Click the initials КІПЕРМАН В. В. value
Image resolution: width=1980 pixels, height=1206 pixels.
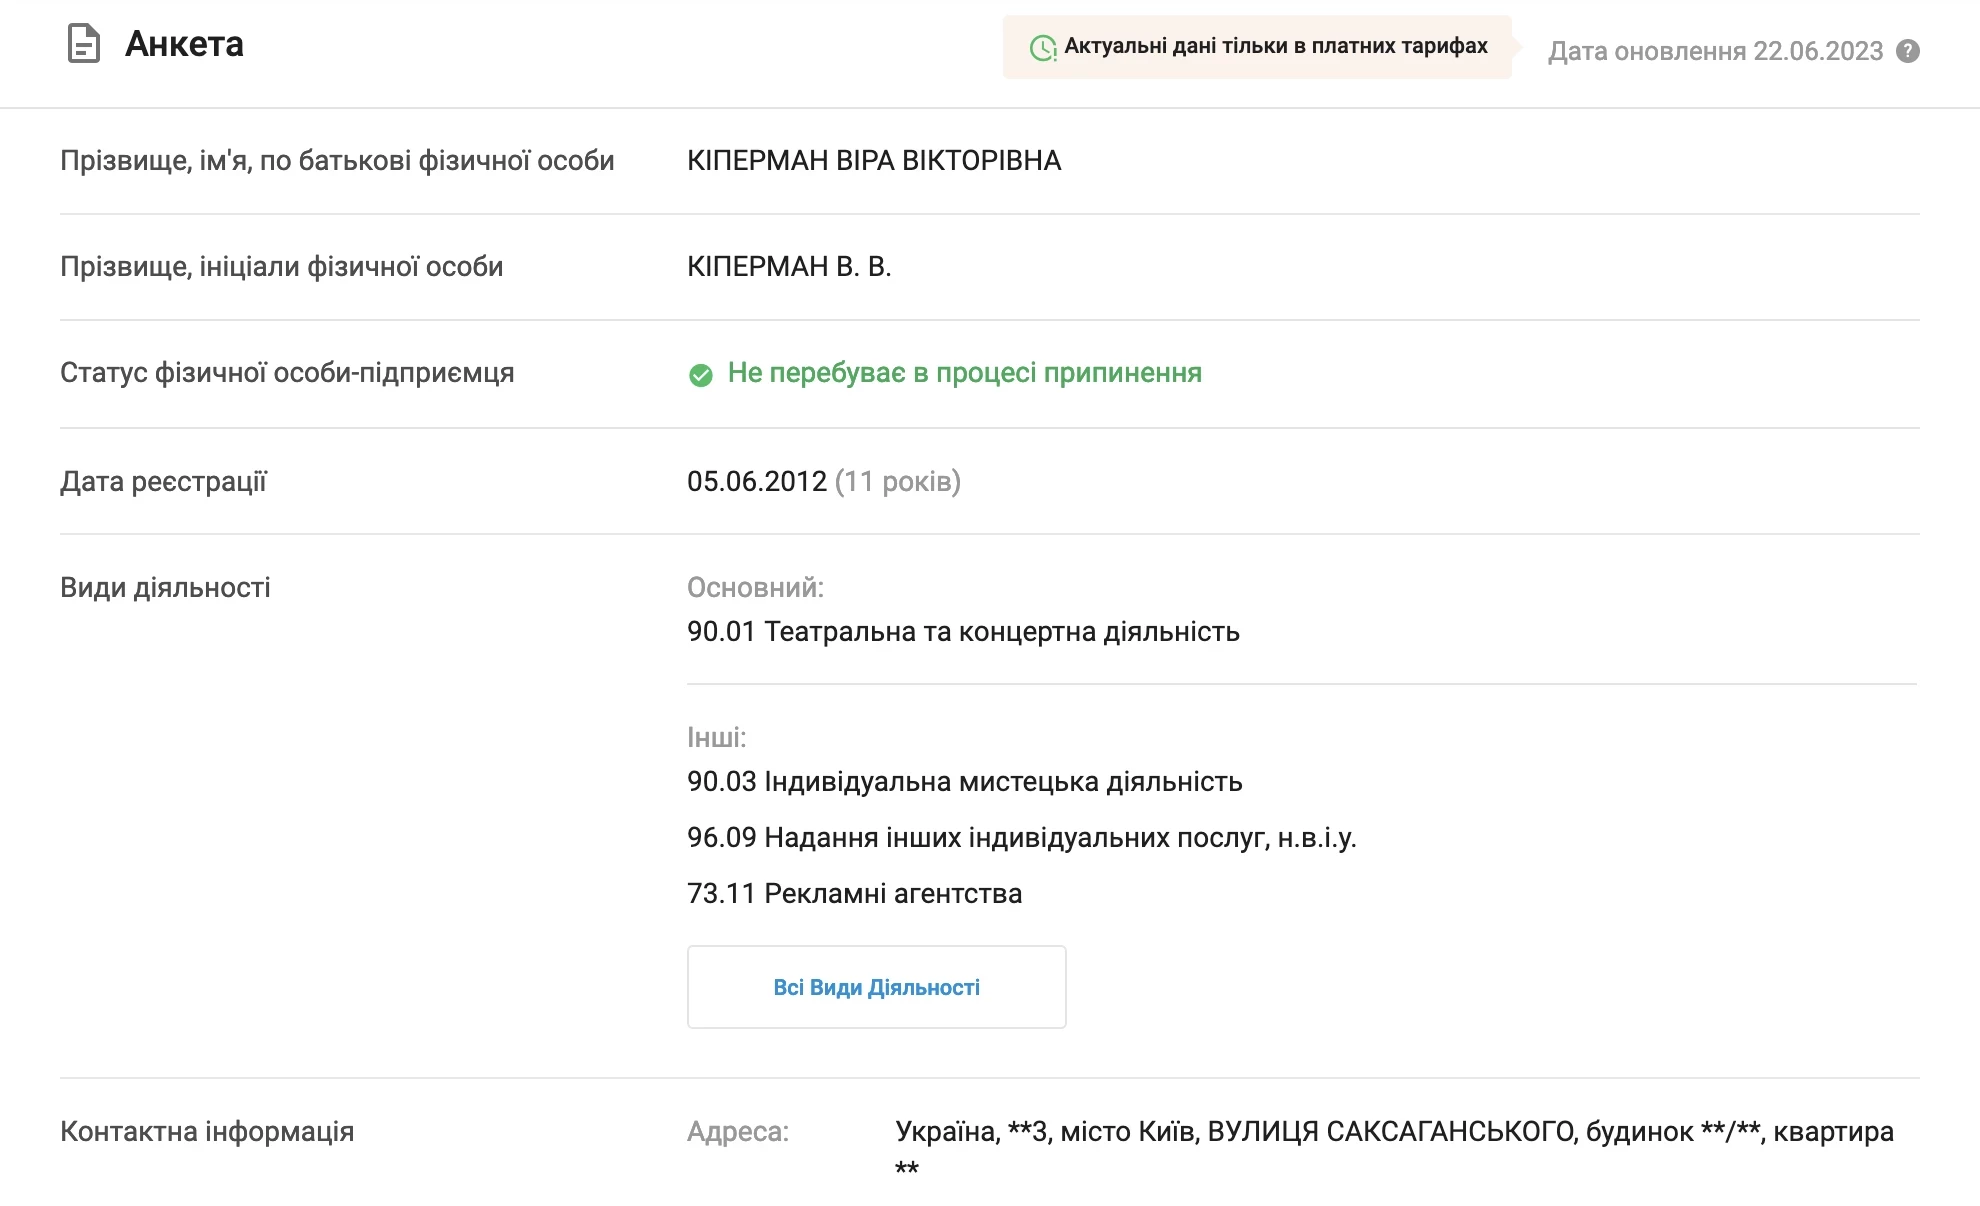tap(788, 267)
